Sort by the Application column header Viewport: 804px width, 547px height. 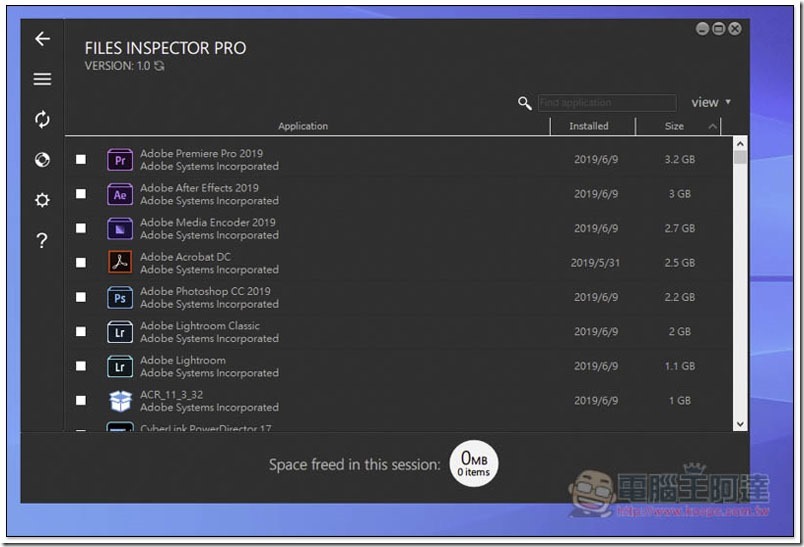tap(303, 126)
